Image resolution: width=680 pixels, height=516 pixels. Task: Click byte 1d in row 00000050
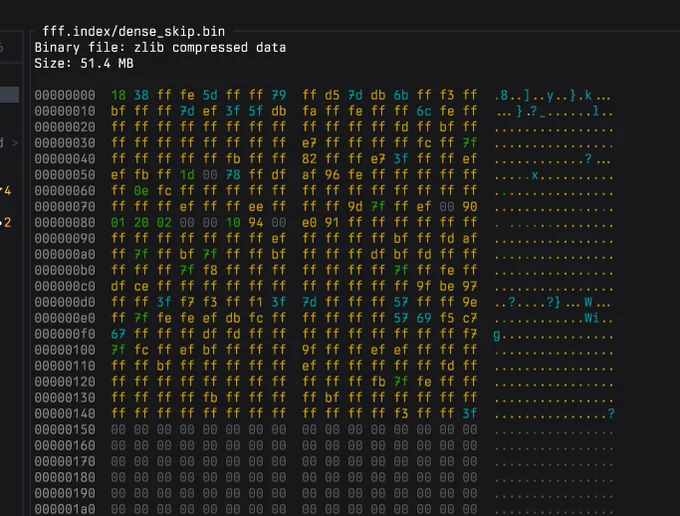(x=187, y=175)
